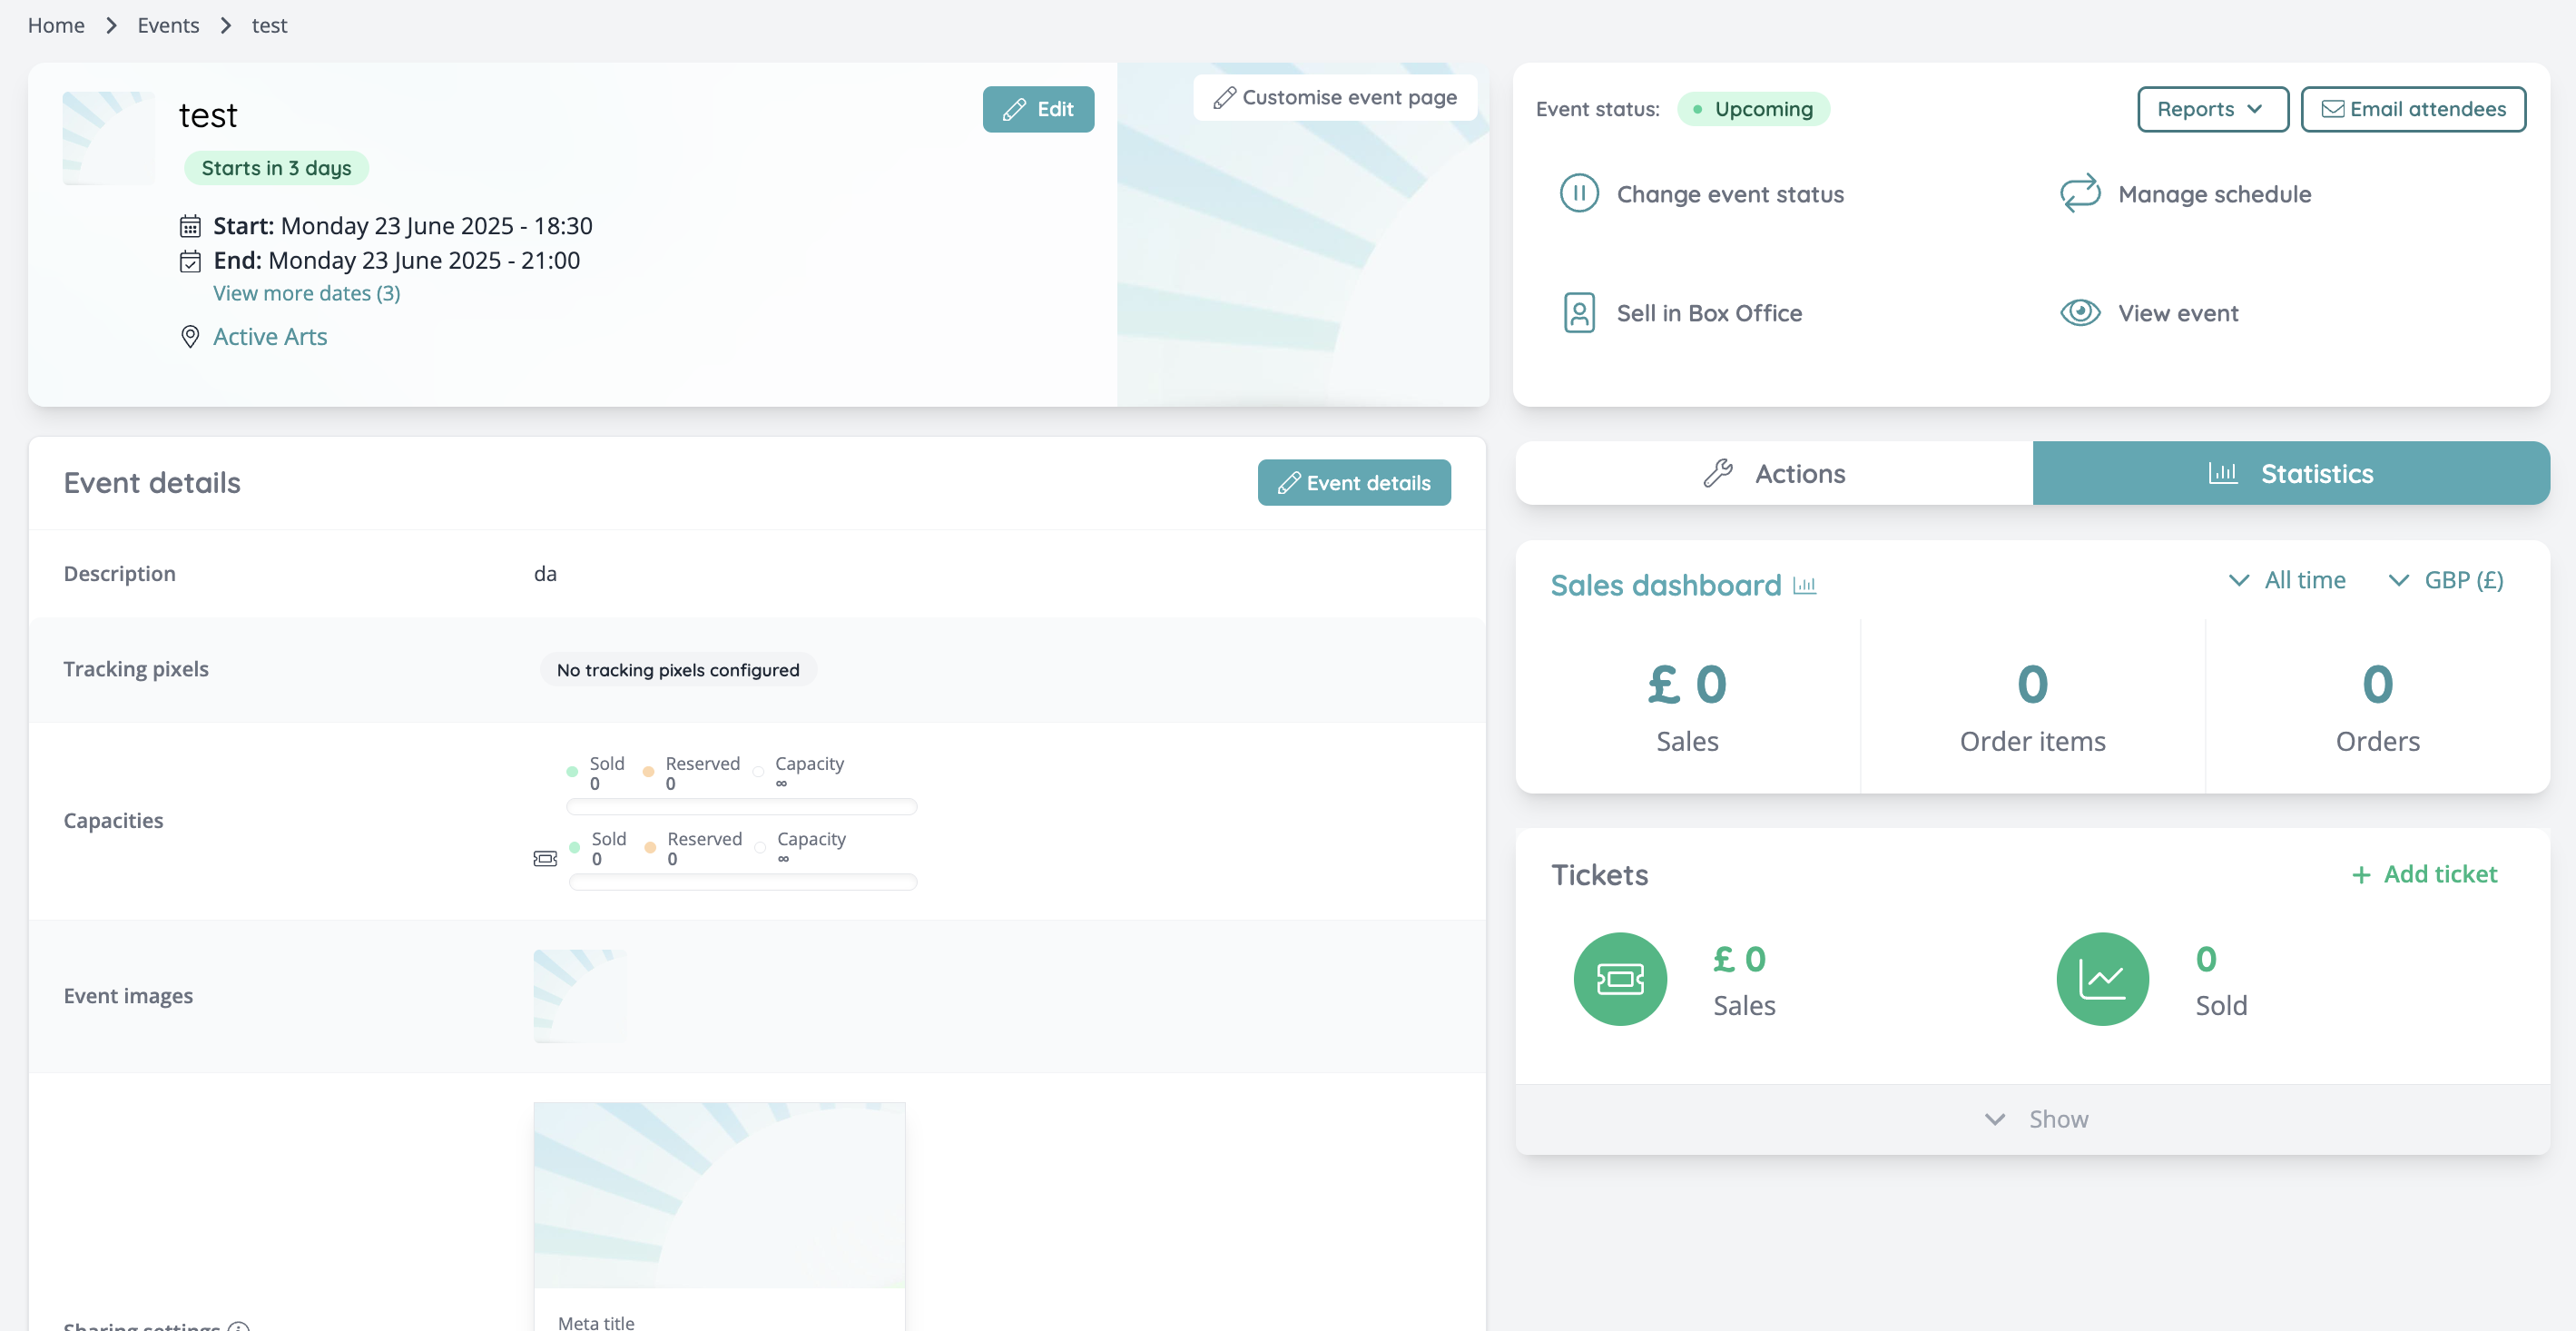Click the View event eye icon
Viewport: 2576px width, 1331px height.
[2080, 313]
